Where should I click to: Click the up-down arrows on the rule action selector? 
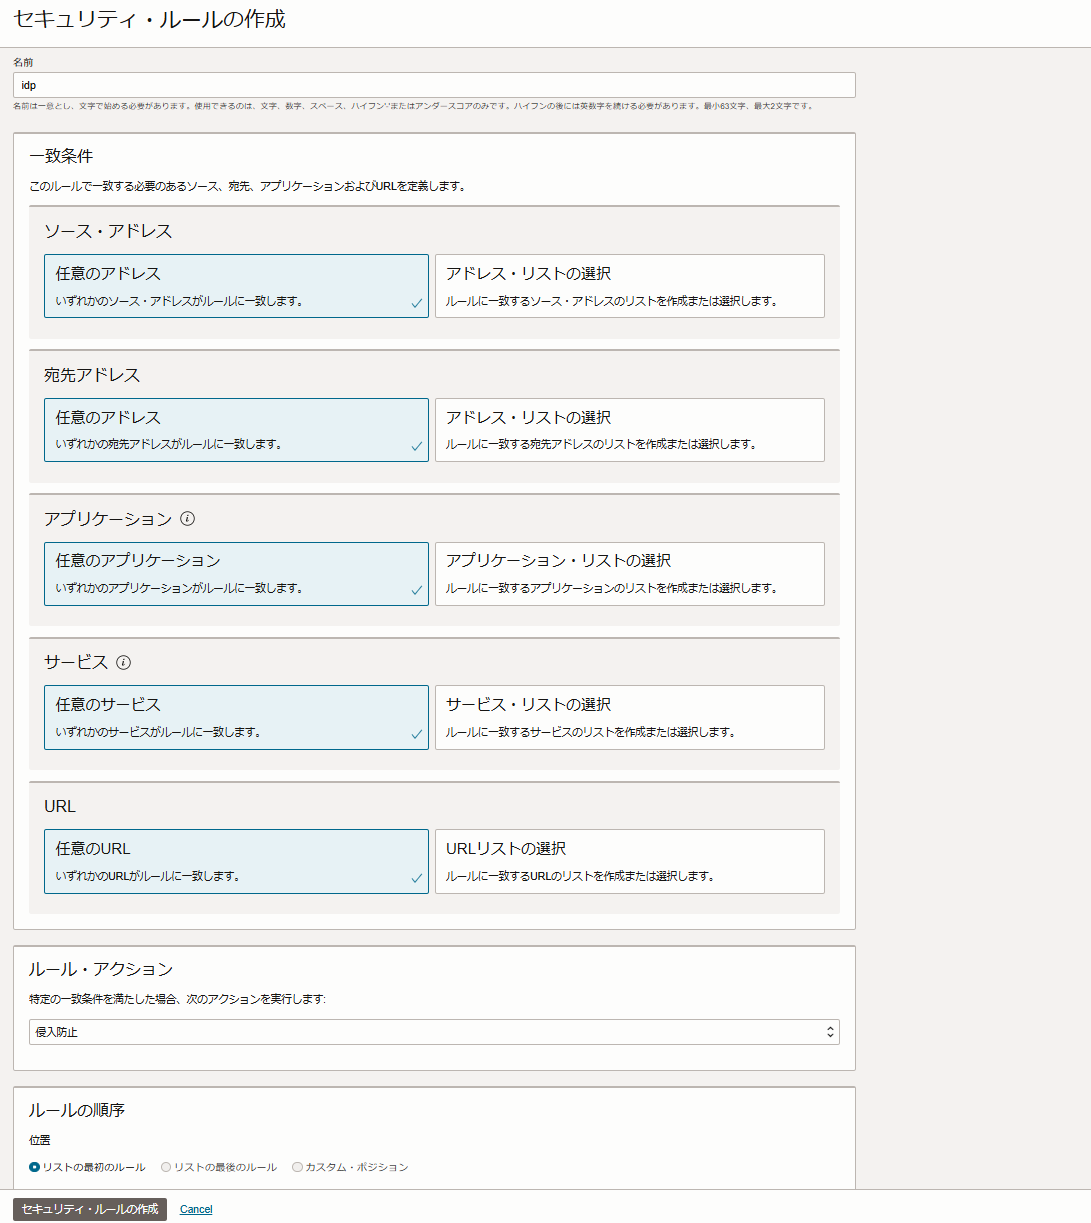831,1031
